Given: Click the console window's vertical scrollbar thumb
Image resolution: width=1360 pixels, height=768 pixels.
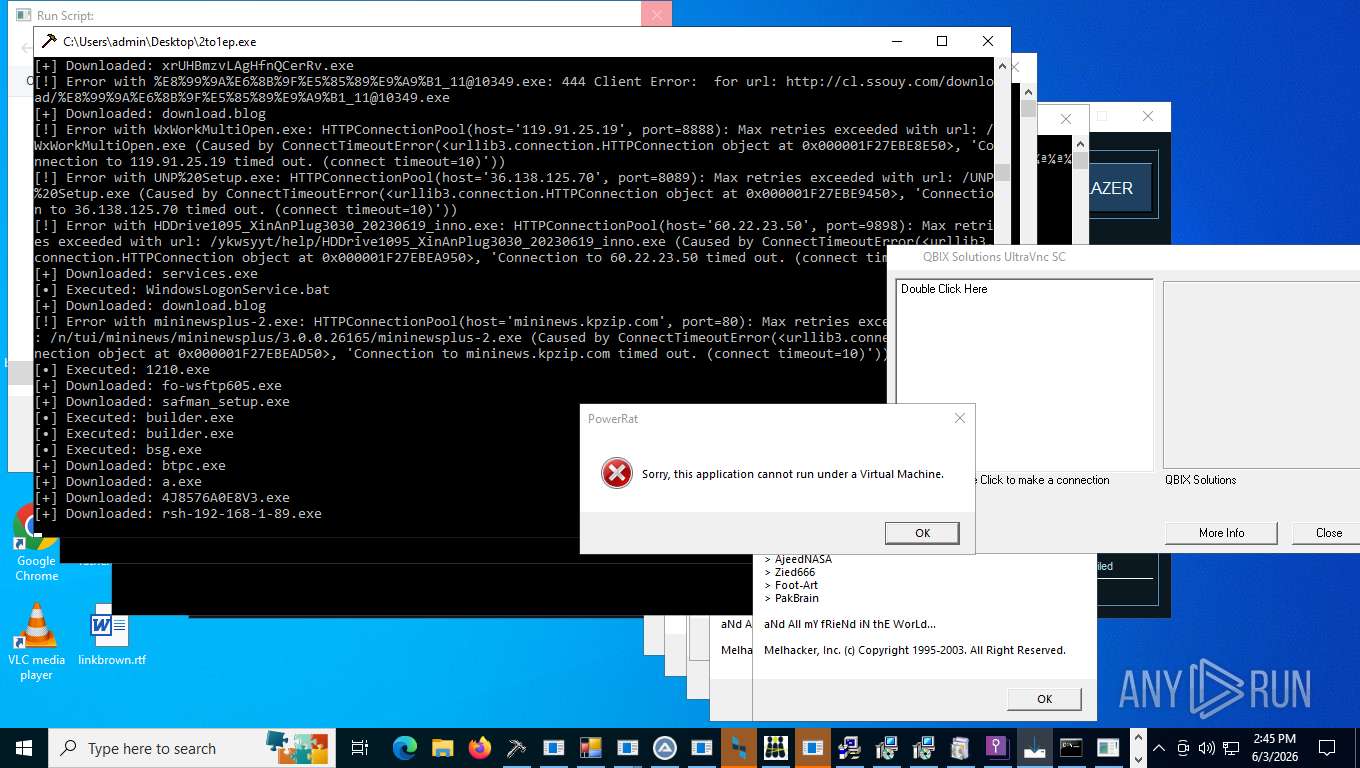Looking at the screenshot, I should coord(1002,173).
